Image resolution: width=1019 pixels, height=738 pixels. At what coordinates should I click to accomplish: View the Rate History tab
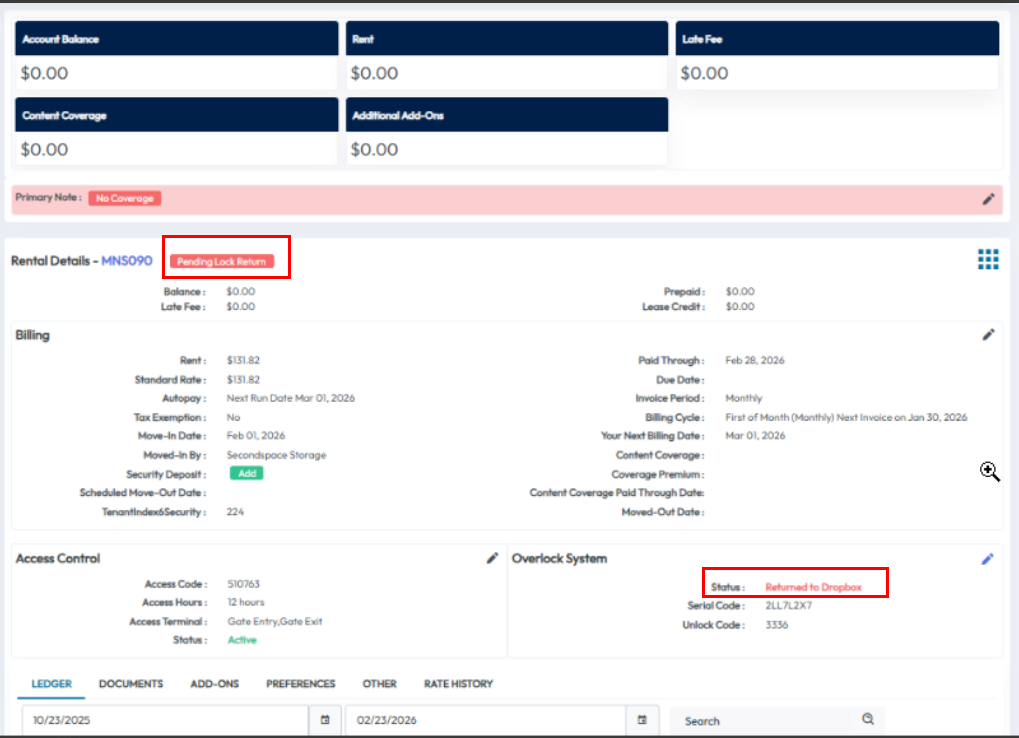(458, 684)
